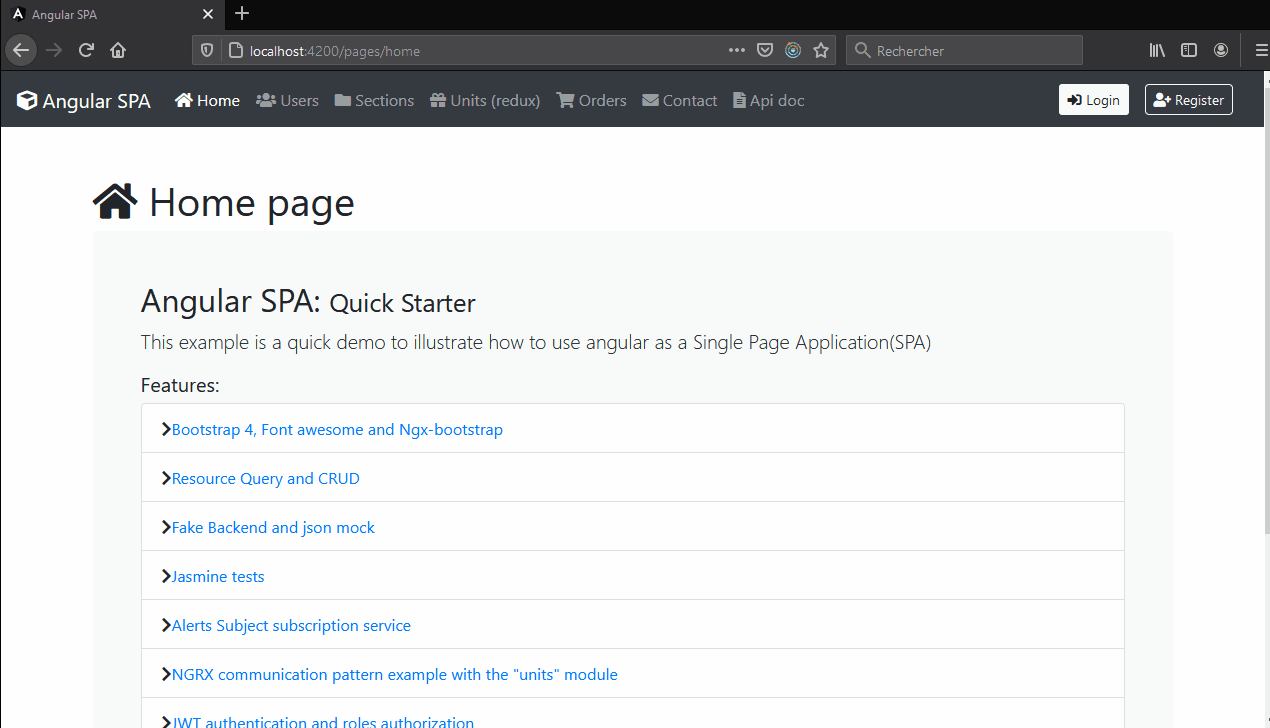Image resolution: width=1270 pixels, height=728 pixels.
Task: Open the page actions ellipsis menu
Action: (x=736, y=50)
